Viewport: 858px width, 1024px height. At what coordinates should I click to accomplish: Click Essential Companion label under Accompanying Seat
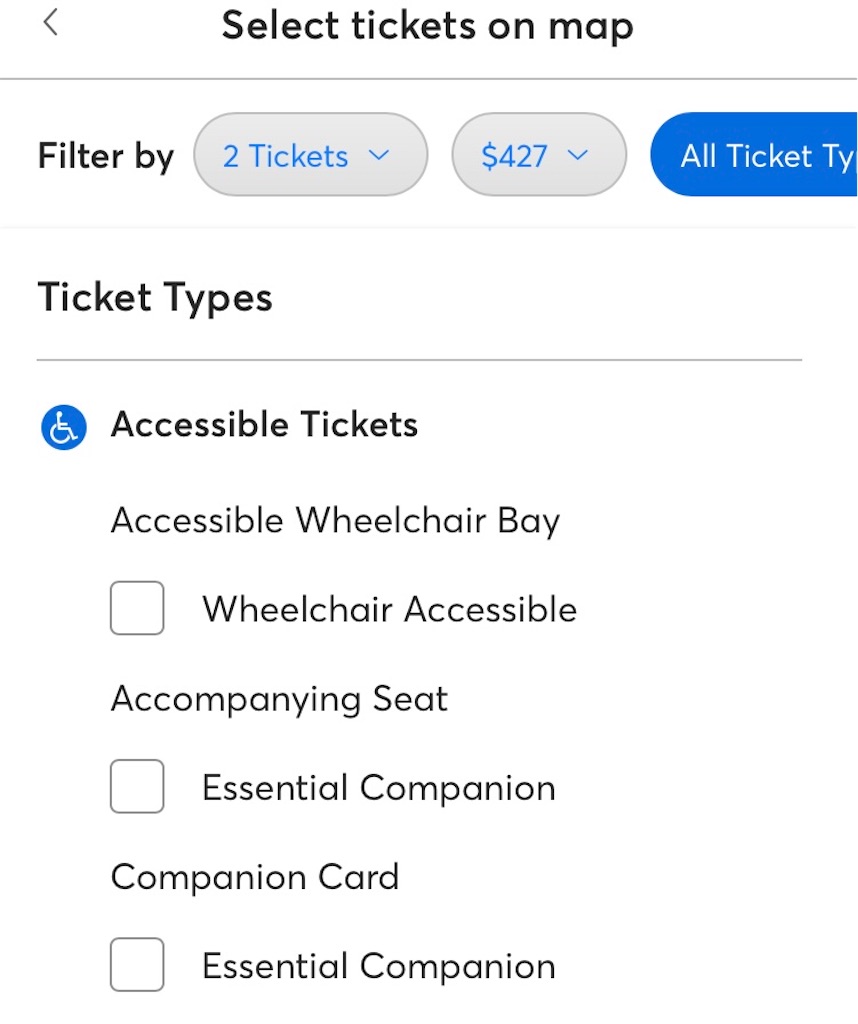[x=379, y=788]
